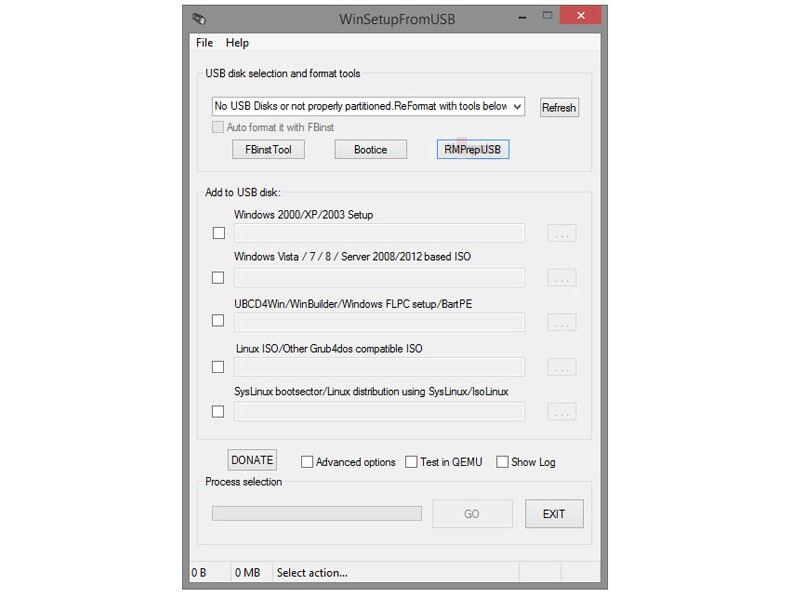Open the File menu
This screenshot has width=794, height=598.
(205, 43)
